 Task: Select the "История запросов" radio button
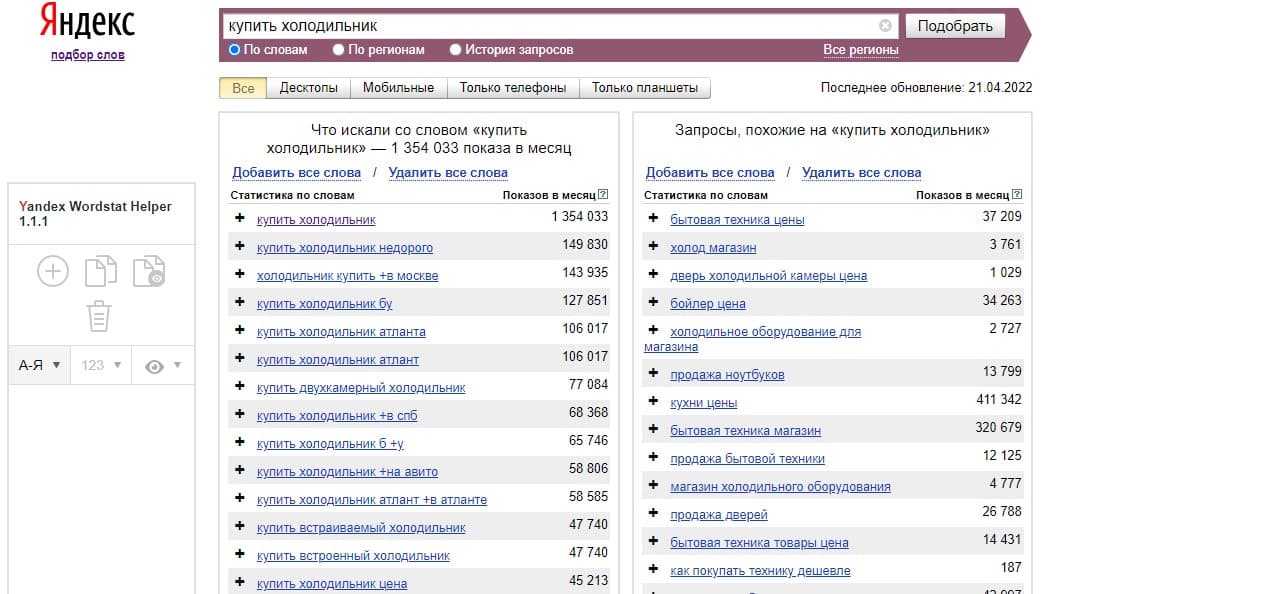455,49
